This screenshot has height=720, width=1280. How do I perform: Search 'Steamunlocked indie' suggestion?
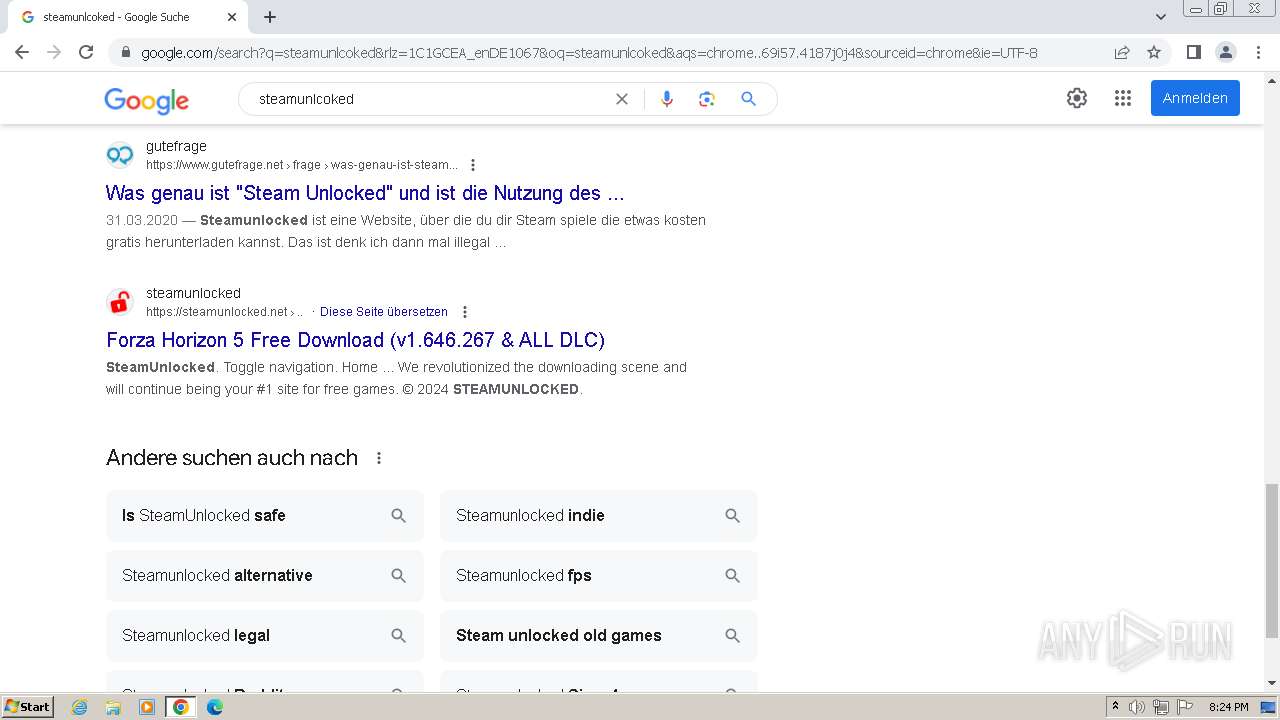(598, 516)
